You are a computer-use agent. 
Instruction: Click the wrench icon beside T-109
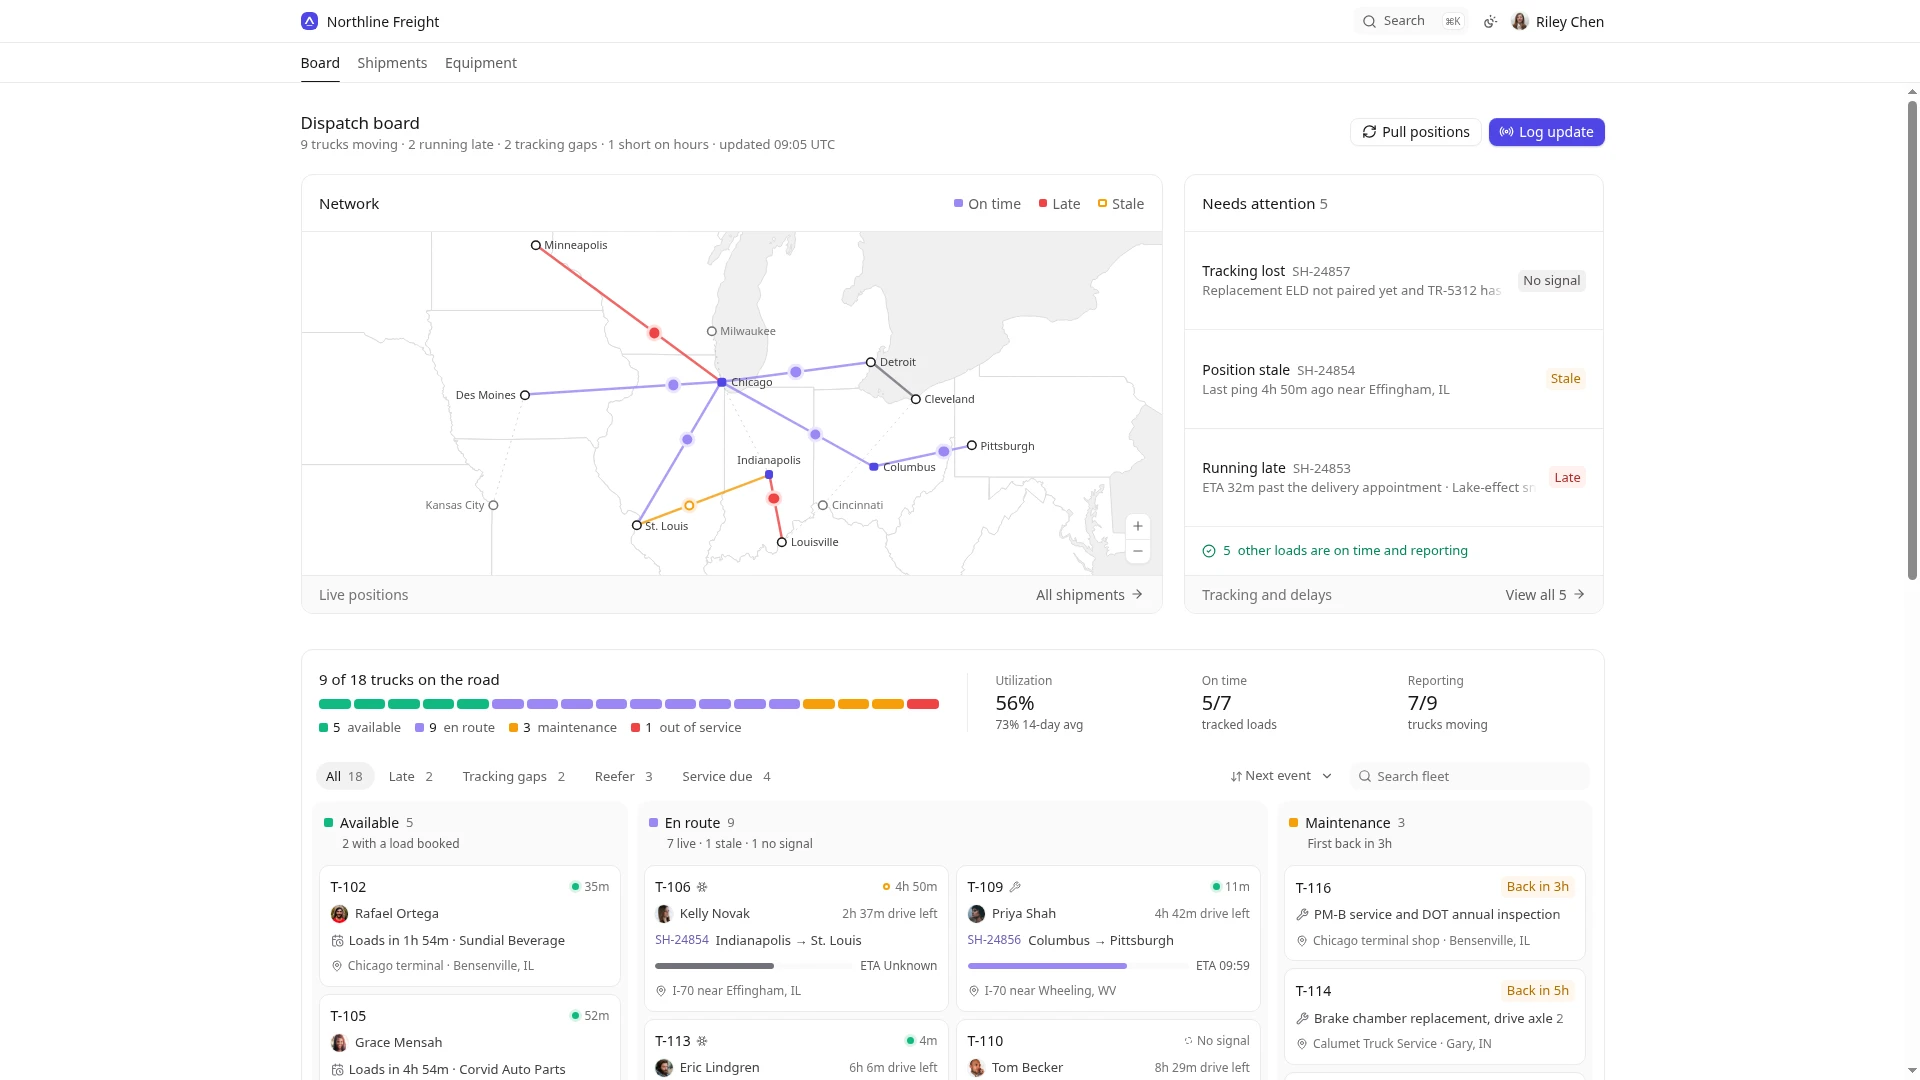1015,887
